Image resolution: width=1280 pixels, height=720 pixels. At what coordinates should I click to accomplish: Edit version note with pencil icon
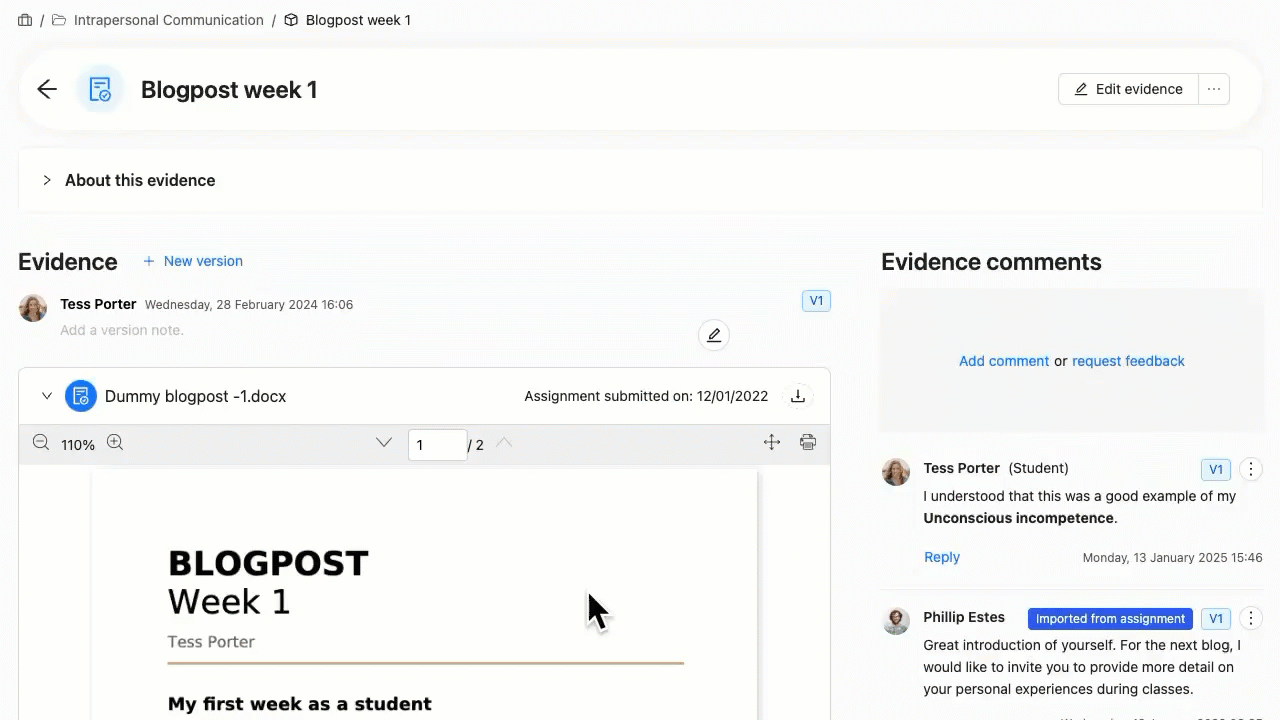(714, 335)
